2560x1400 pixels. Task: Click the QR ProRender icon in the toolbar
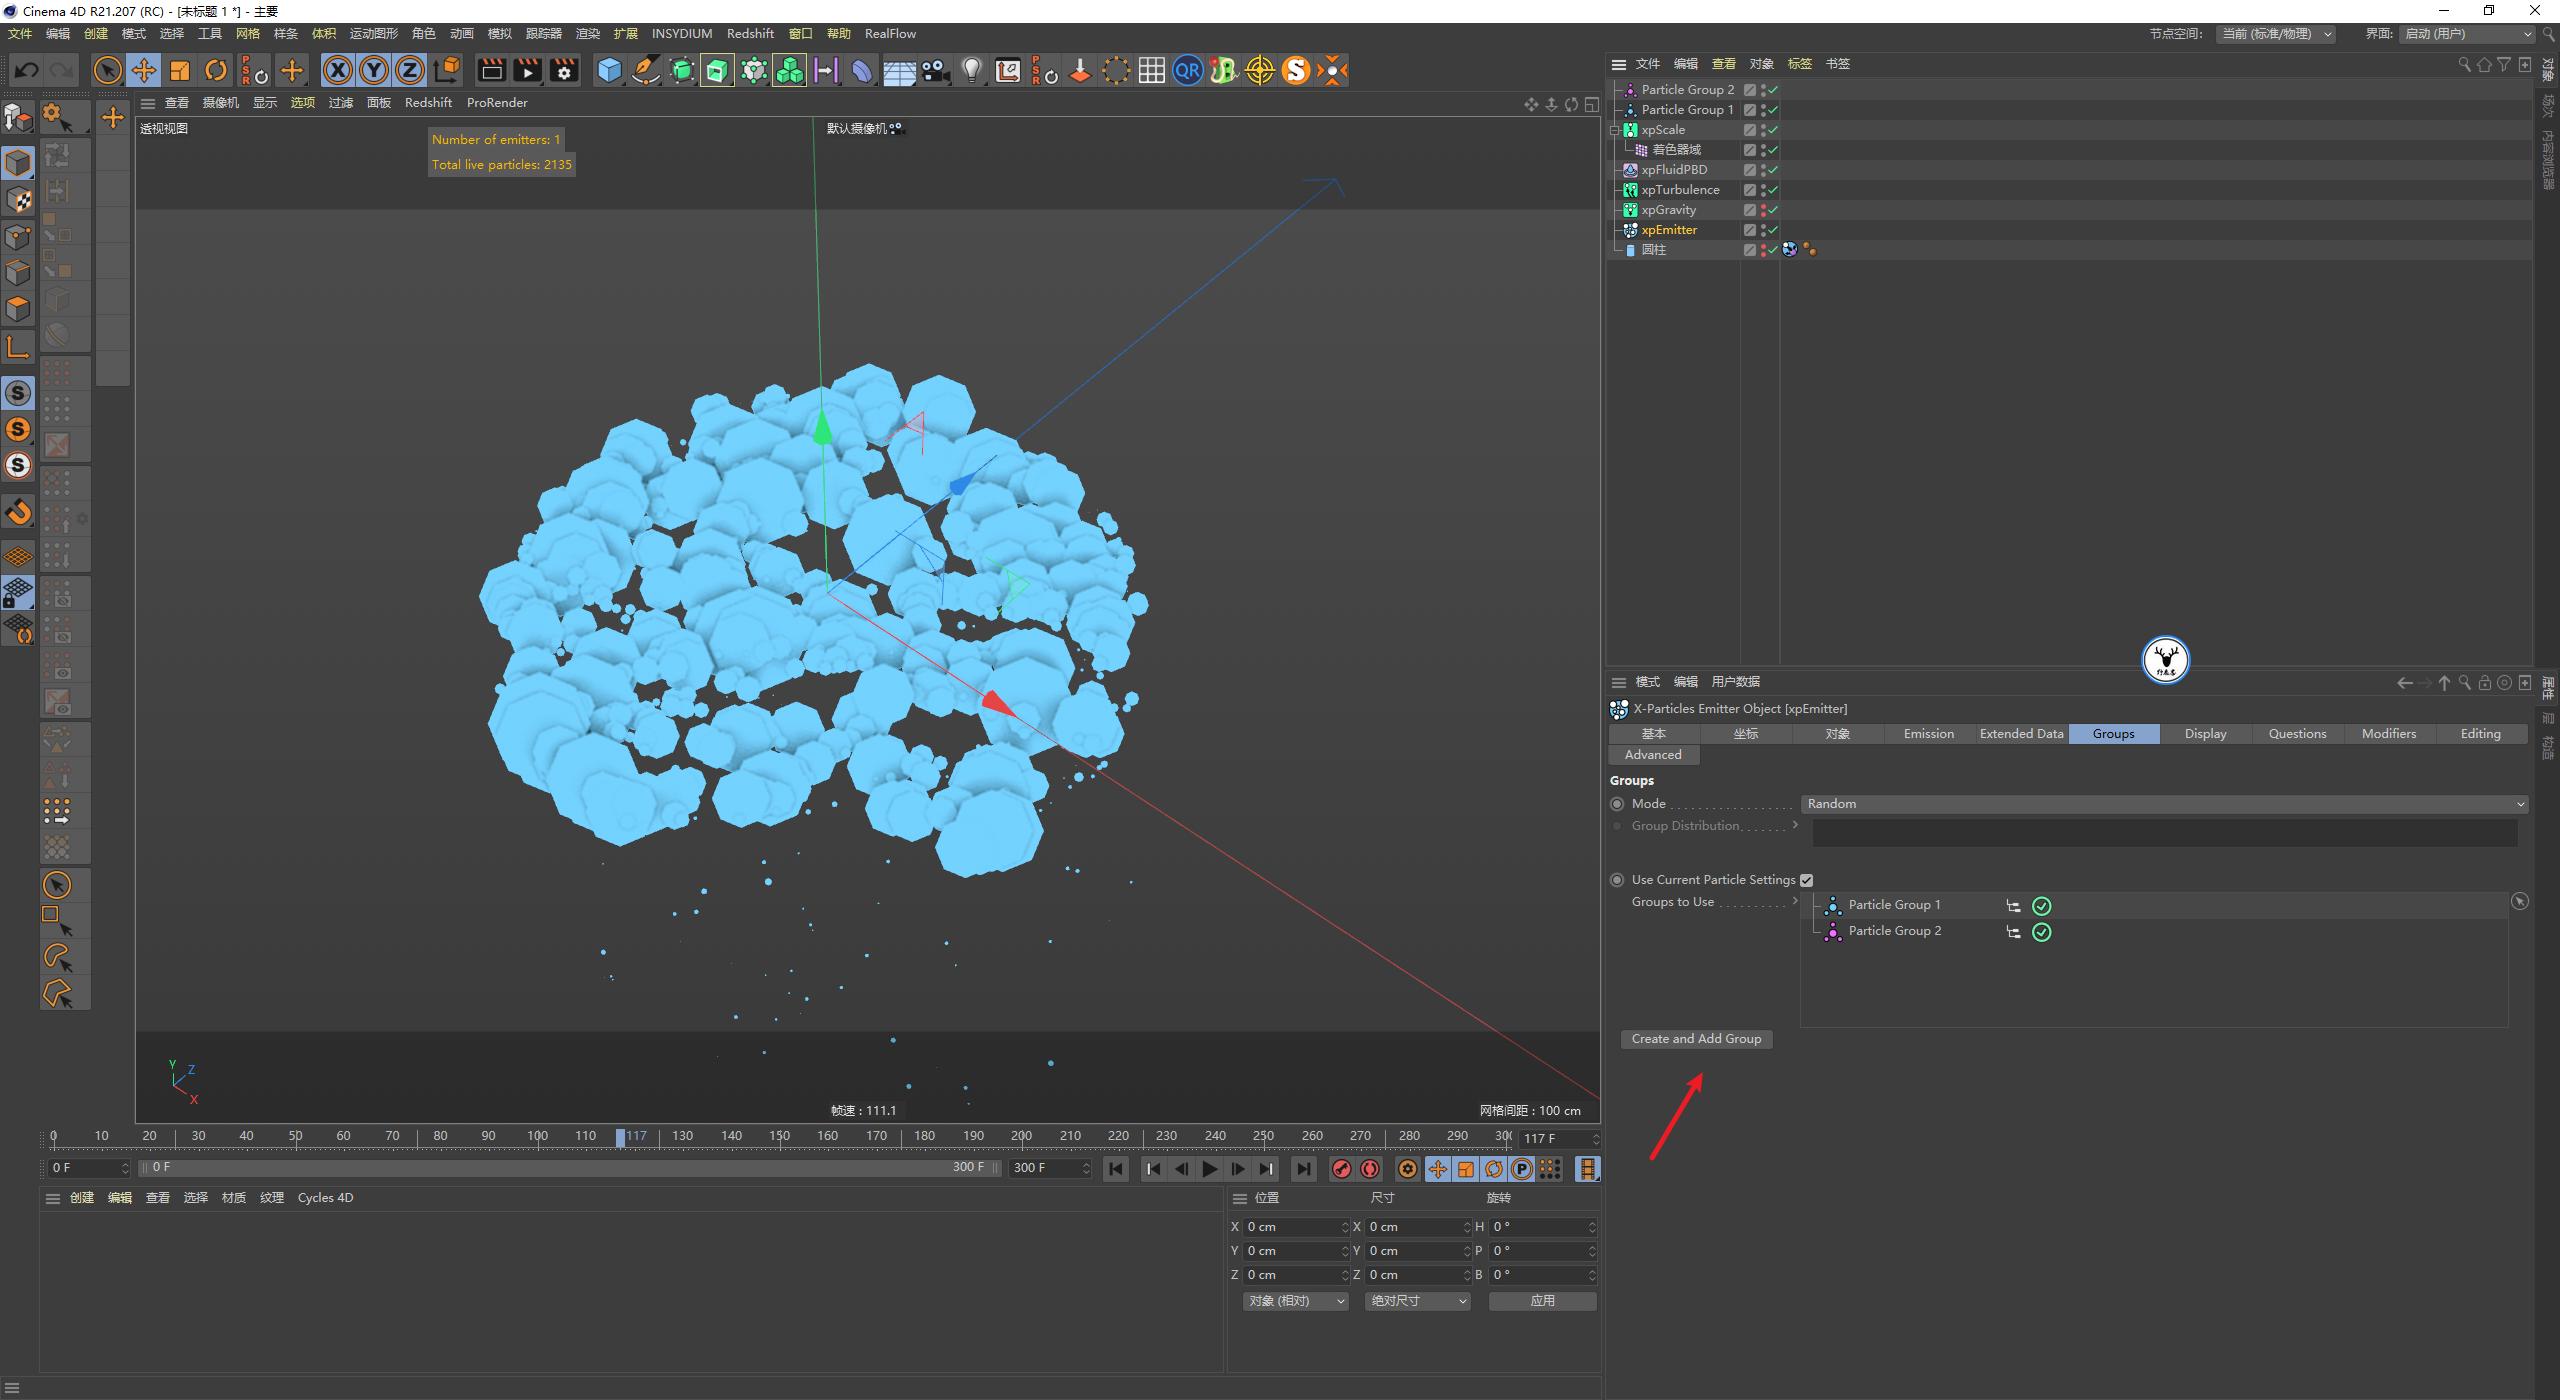(x=1187, y=70)
